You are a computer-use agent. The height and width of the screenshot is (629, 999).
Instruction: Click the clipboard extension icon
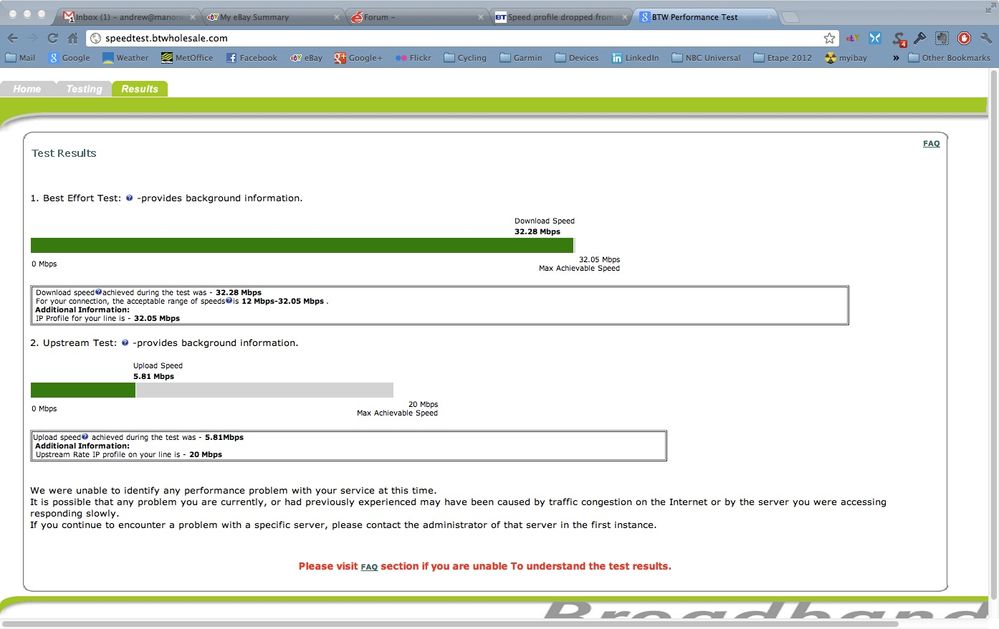(942, 38)
